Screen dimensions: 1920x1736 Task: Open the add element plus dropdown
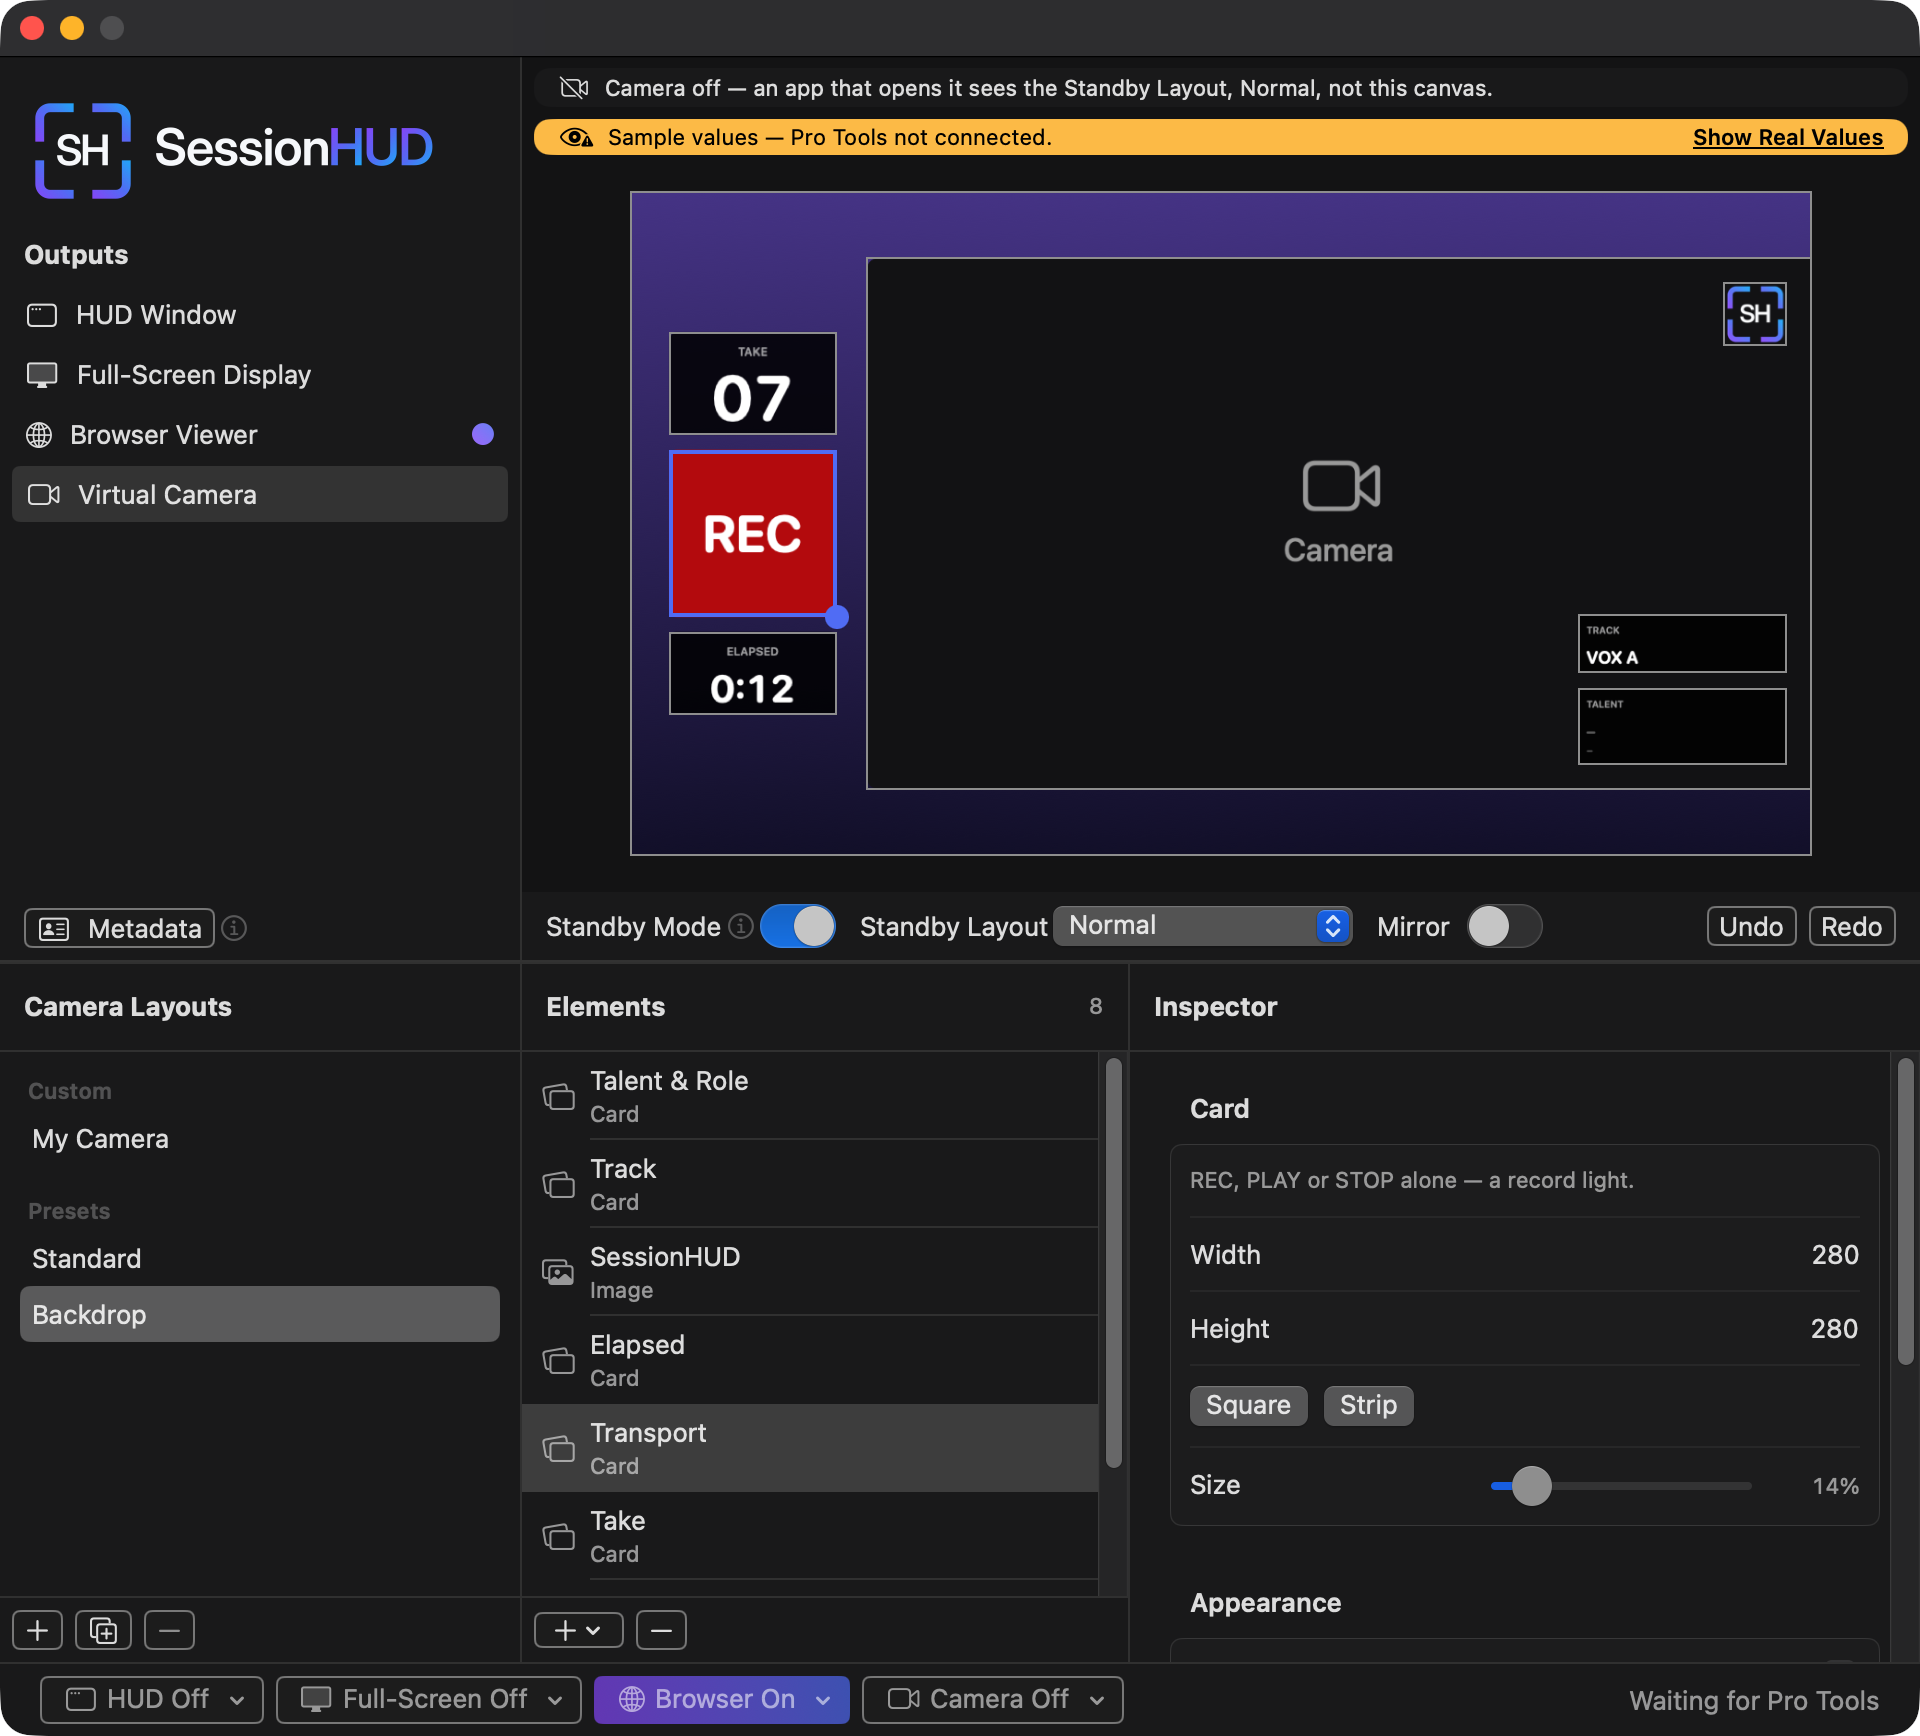click(579, 1630)
